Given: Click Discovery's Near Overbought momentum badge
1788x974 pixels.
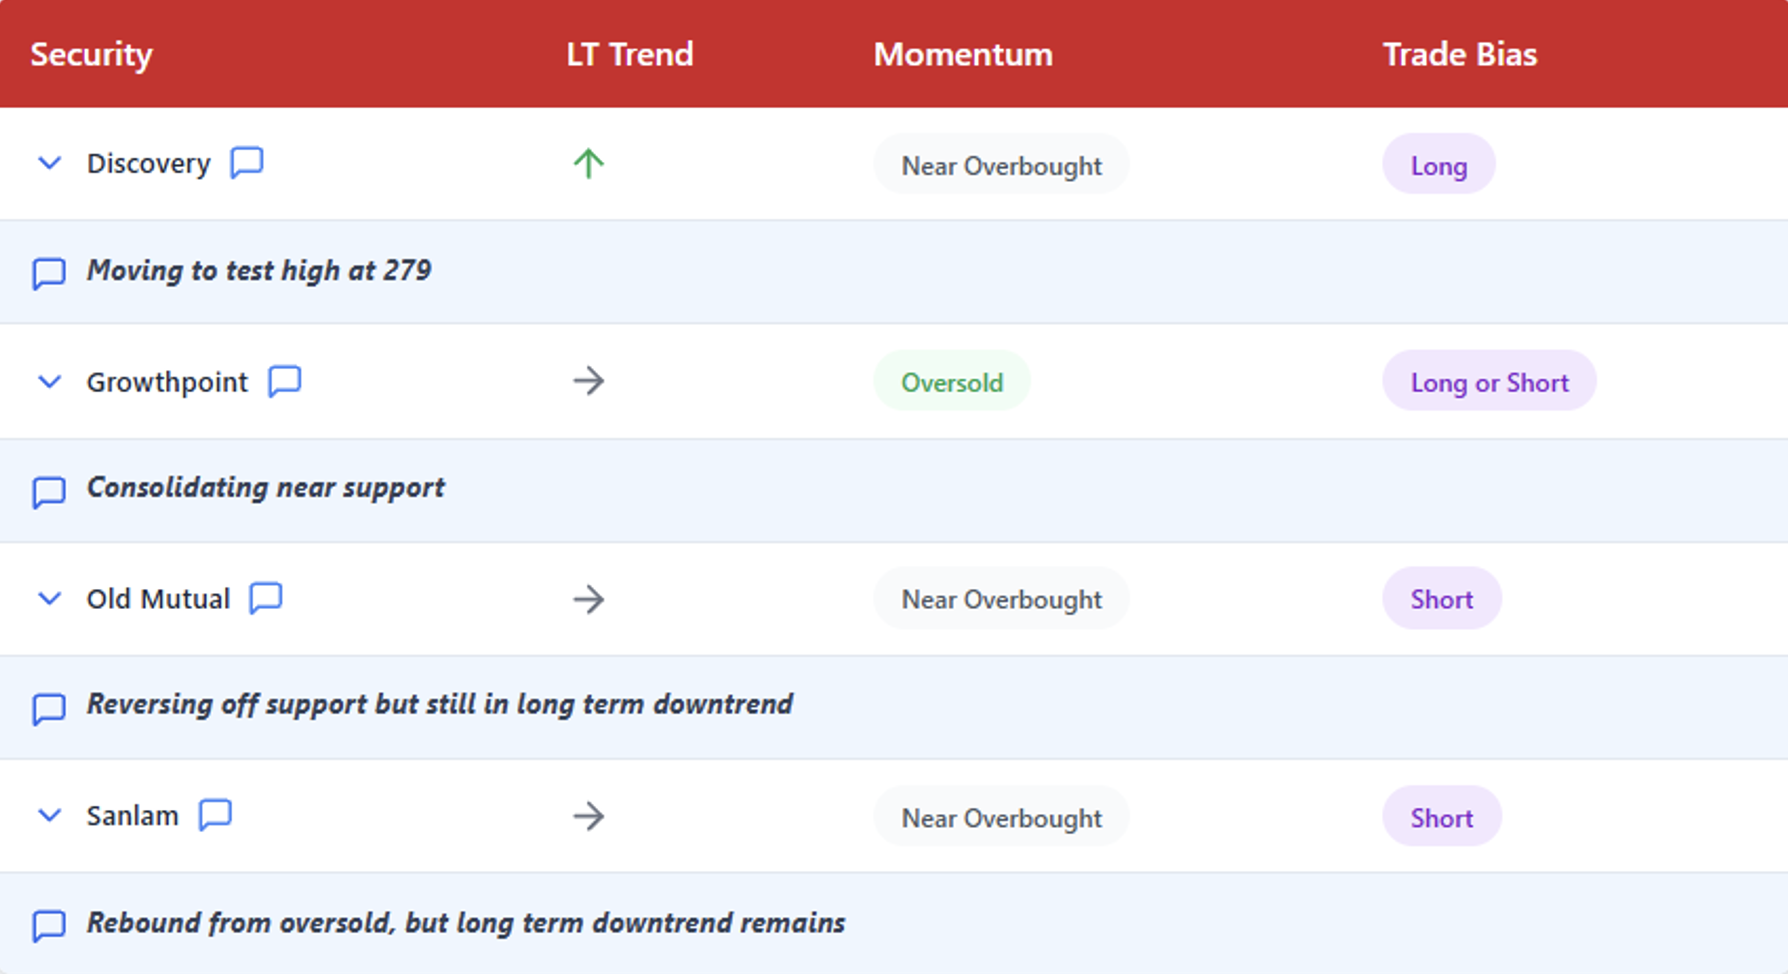Looking at the screenshot, I should pyautogui.click(x=1001, y=165).
